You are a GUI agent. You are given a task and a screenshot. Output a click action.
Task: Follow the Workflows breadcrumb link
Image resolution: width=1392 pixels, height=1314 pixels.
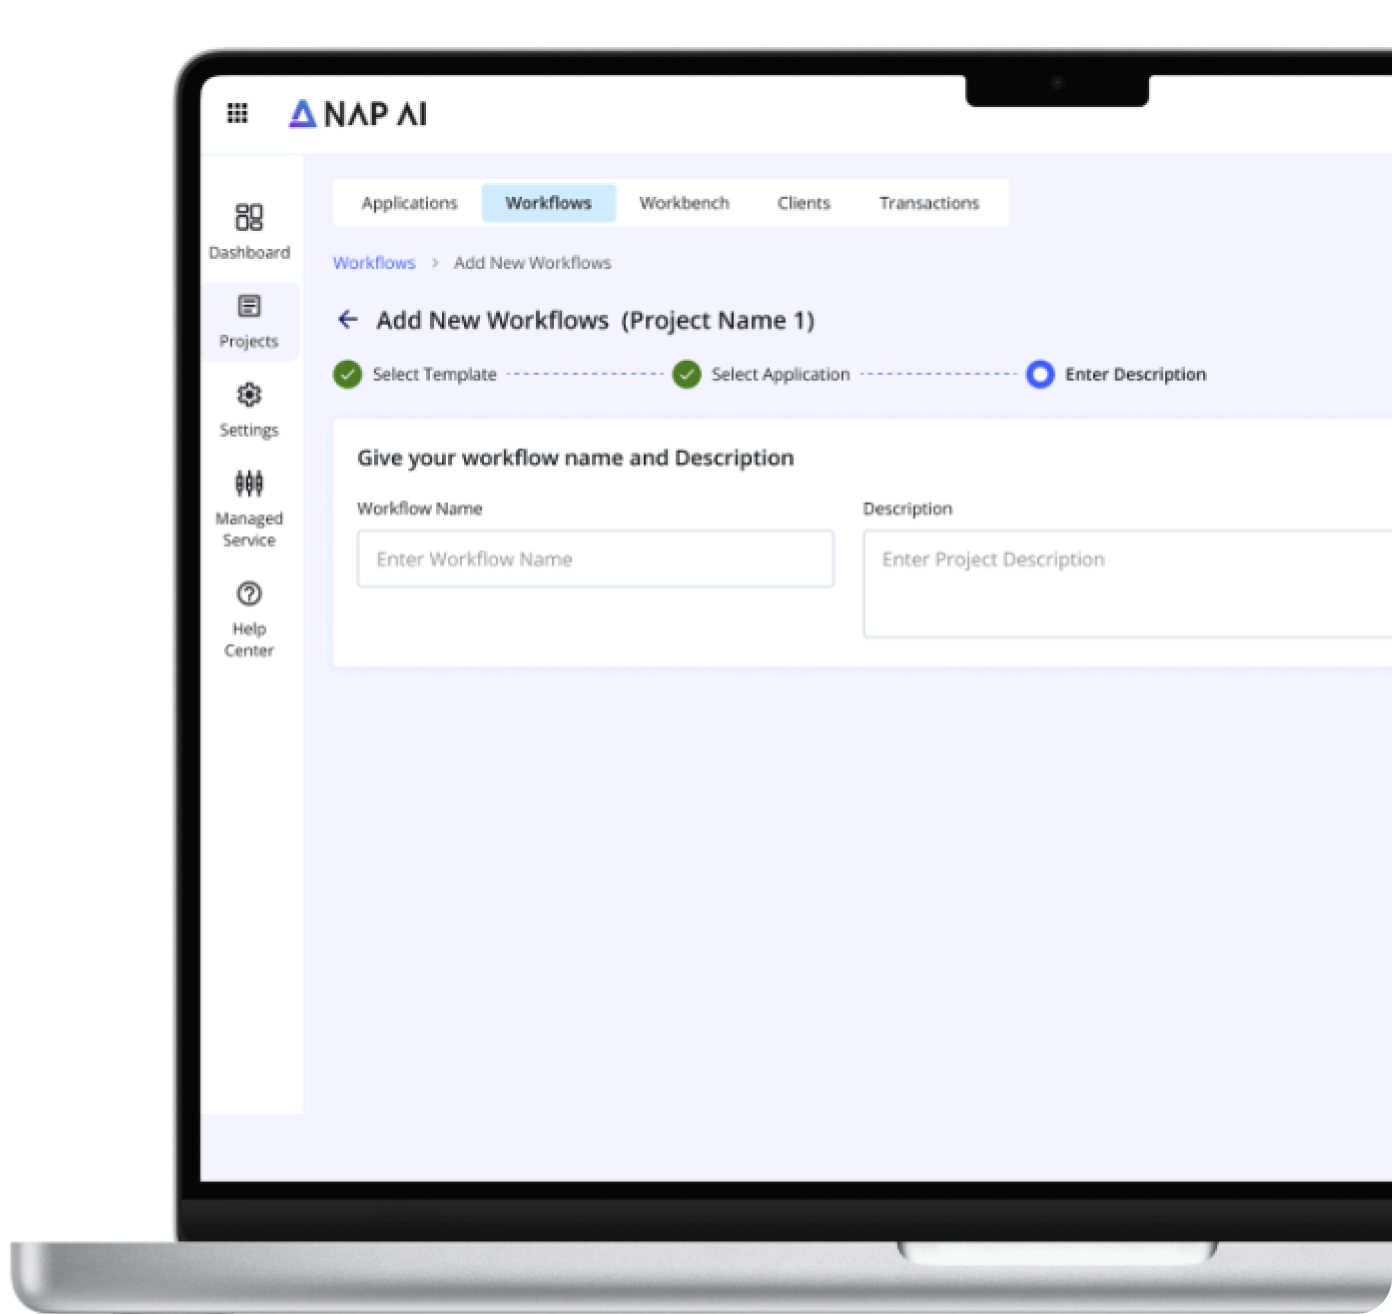pyautogui.click(x=374, y=263)
